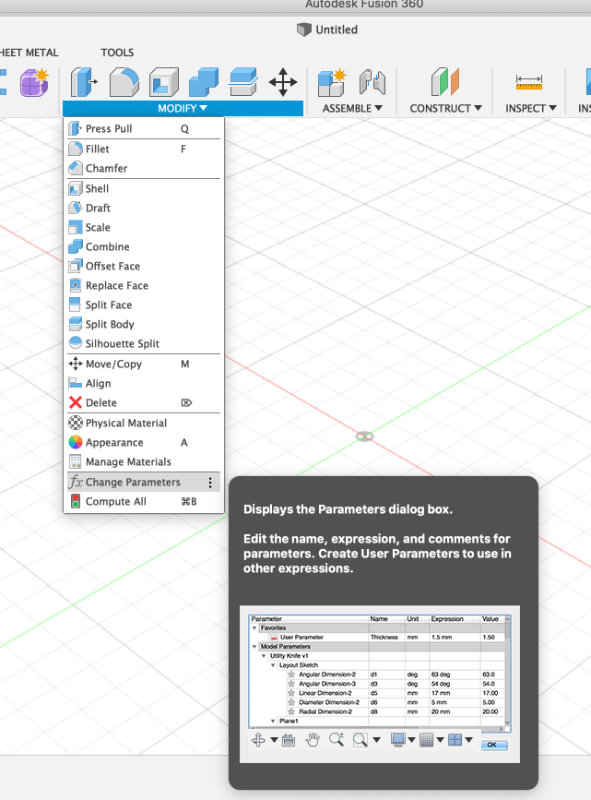Click the Move/Copy toolbar icon
The width and height of the screenshot is (591, 800).
click(283, 82)
